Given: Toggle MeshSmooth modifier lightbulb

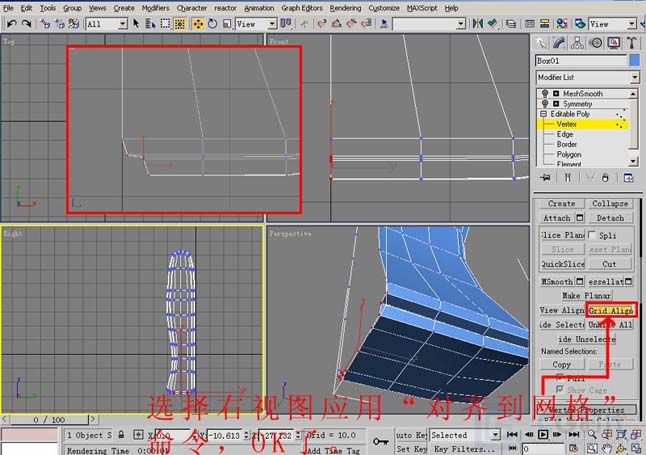Looking at the screenshot, I should pyautogui.click(x=545, y=94).
